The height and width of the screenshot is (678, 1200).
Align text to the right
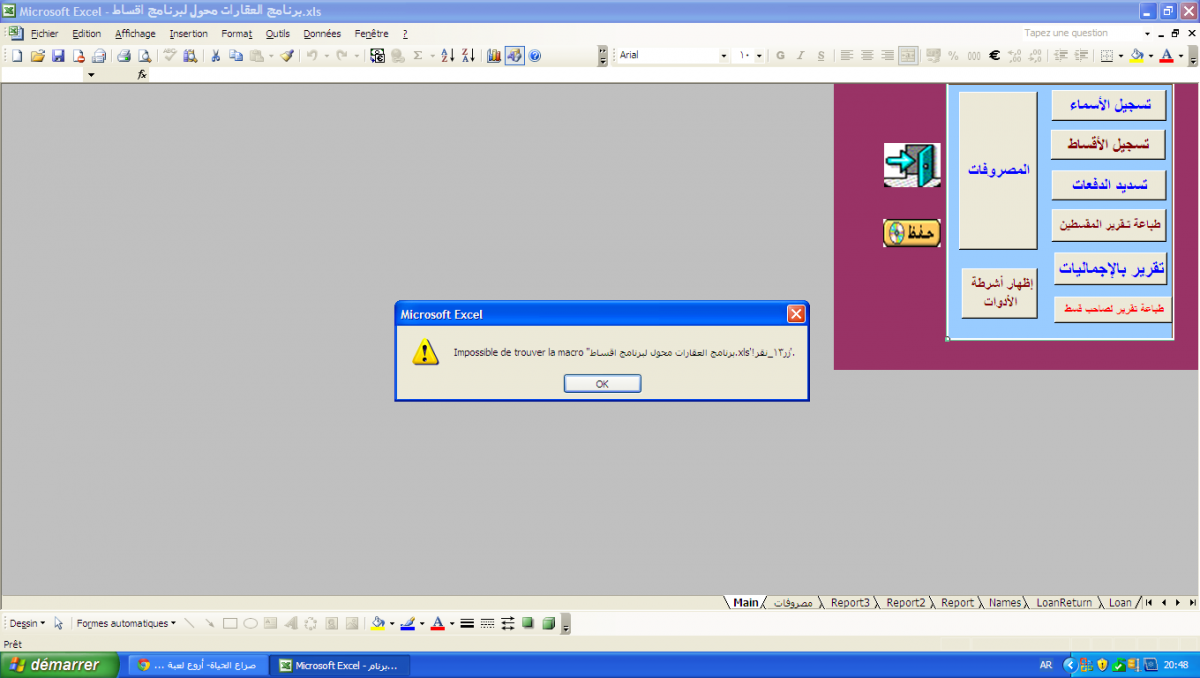(887, 56)
